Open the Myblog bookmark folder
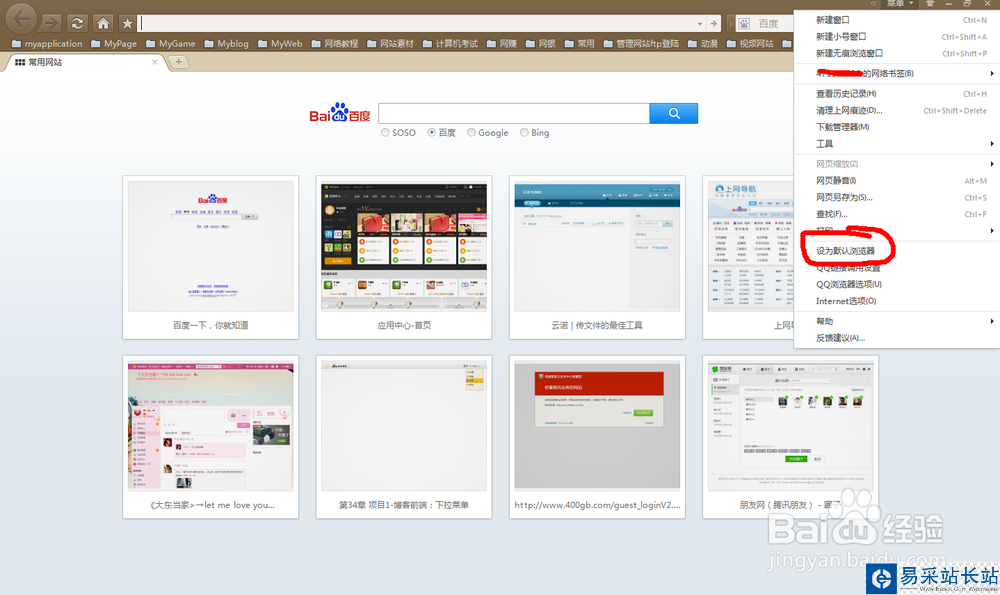The height and width of the screenshot is (595, 1000). (226, 43)
